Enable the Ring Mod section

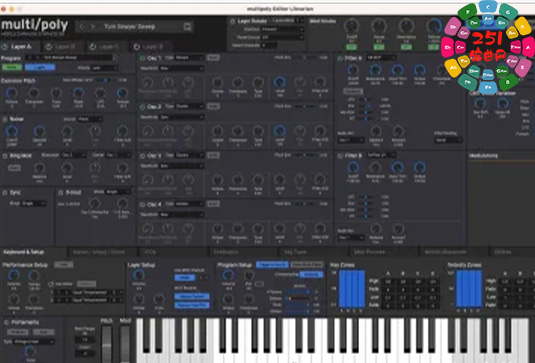[x=5, y=156]
